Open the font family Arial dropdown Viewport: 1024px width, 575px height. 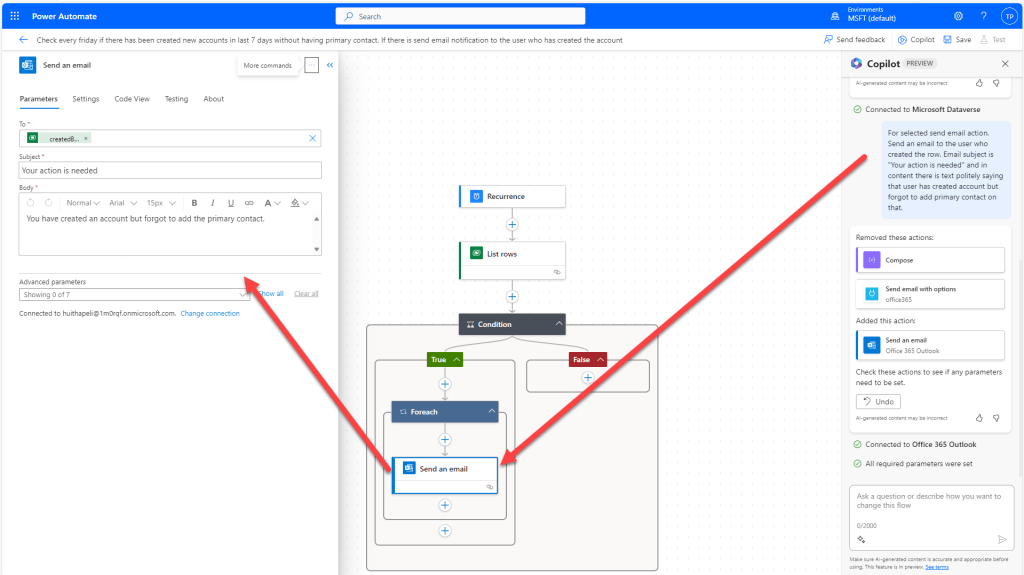click(x=123, y=203)
